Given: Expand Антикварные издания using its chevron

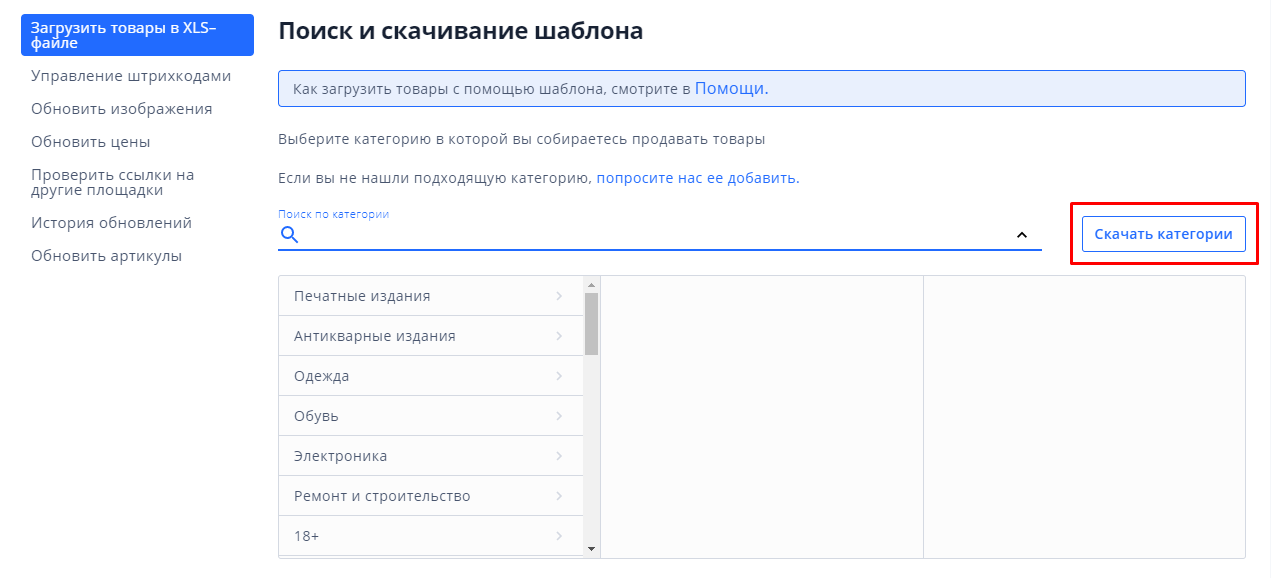Looking at the screenshot, I should coord(559,336).
